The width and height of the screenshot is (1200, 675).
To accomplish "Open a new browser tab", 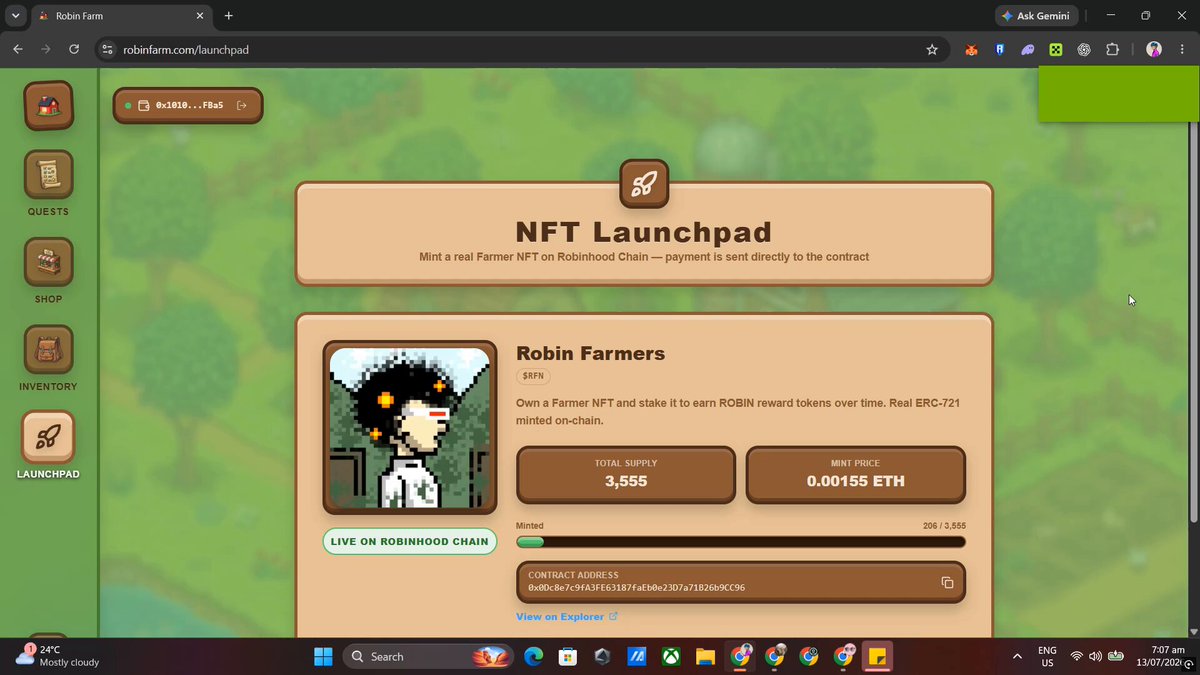I will [229, 16].
